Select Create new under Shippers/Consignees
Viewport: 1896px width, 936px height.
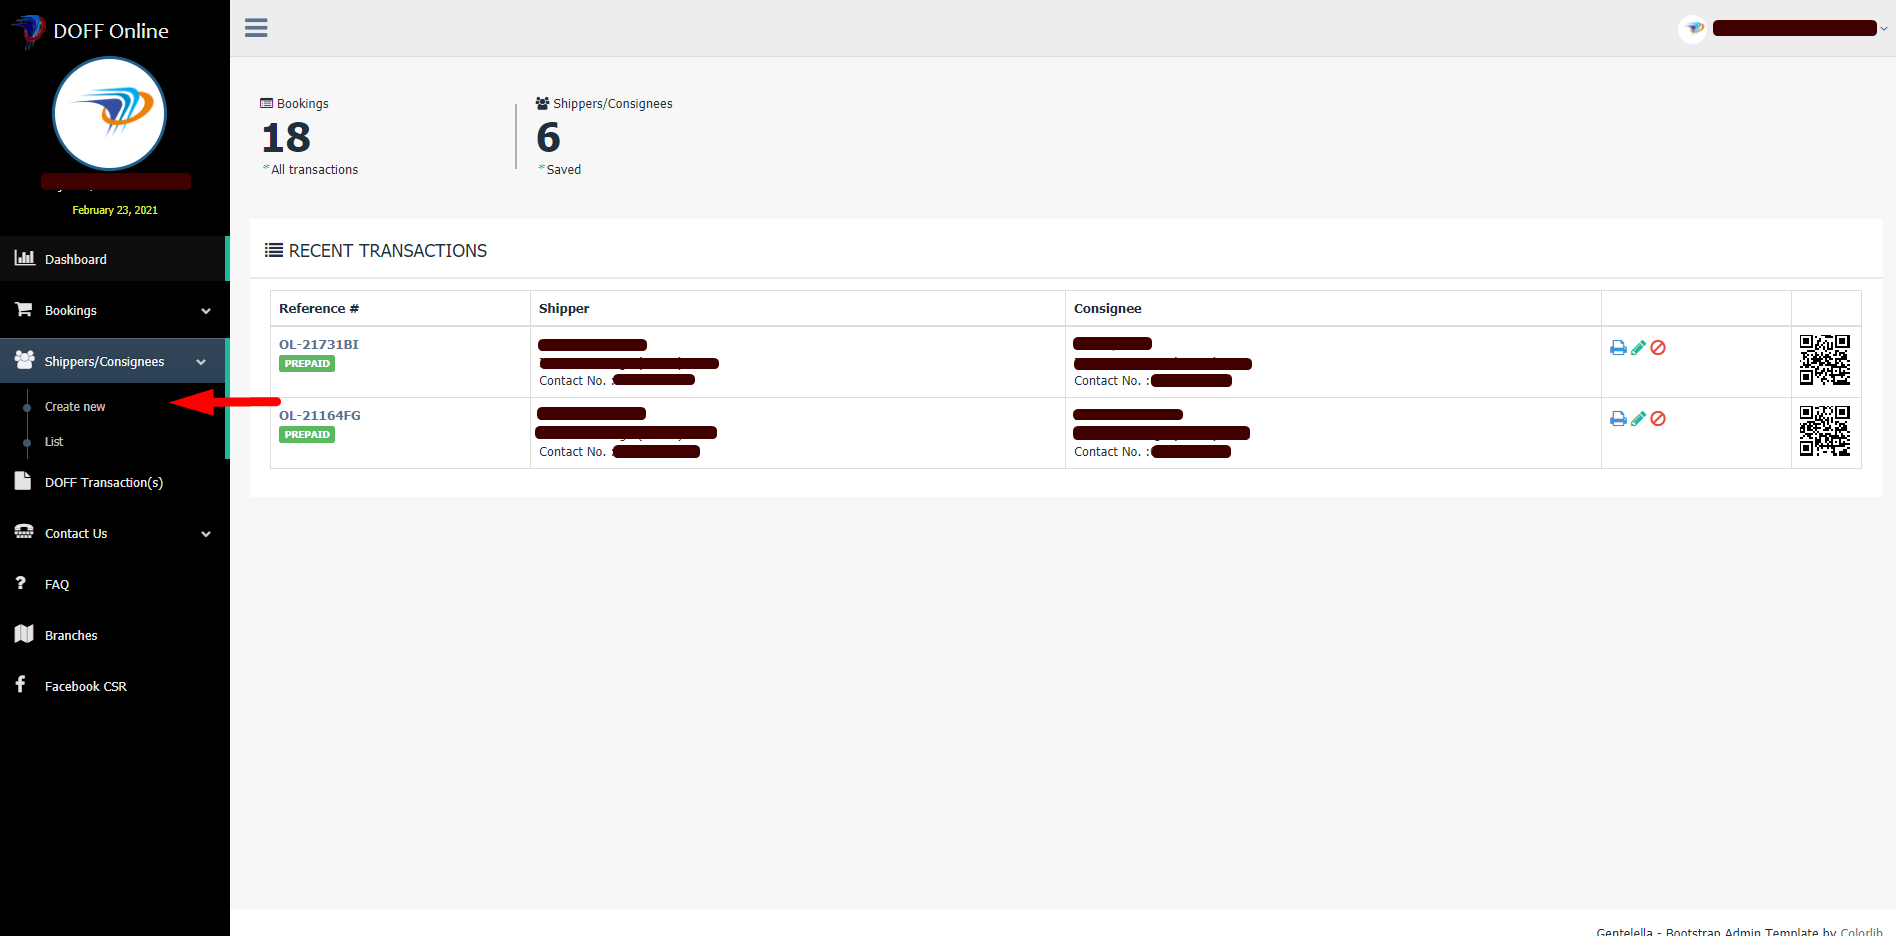[75, 407]
